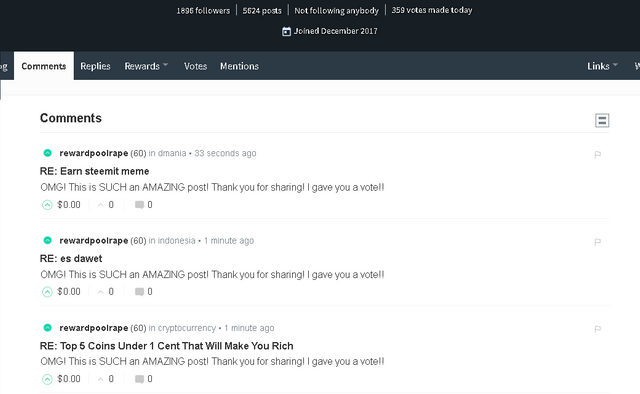Open replies icon on es dawet comment
Viewport: 640px width, 394px height.
pos(139,292)
